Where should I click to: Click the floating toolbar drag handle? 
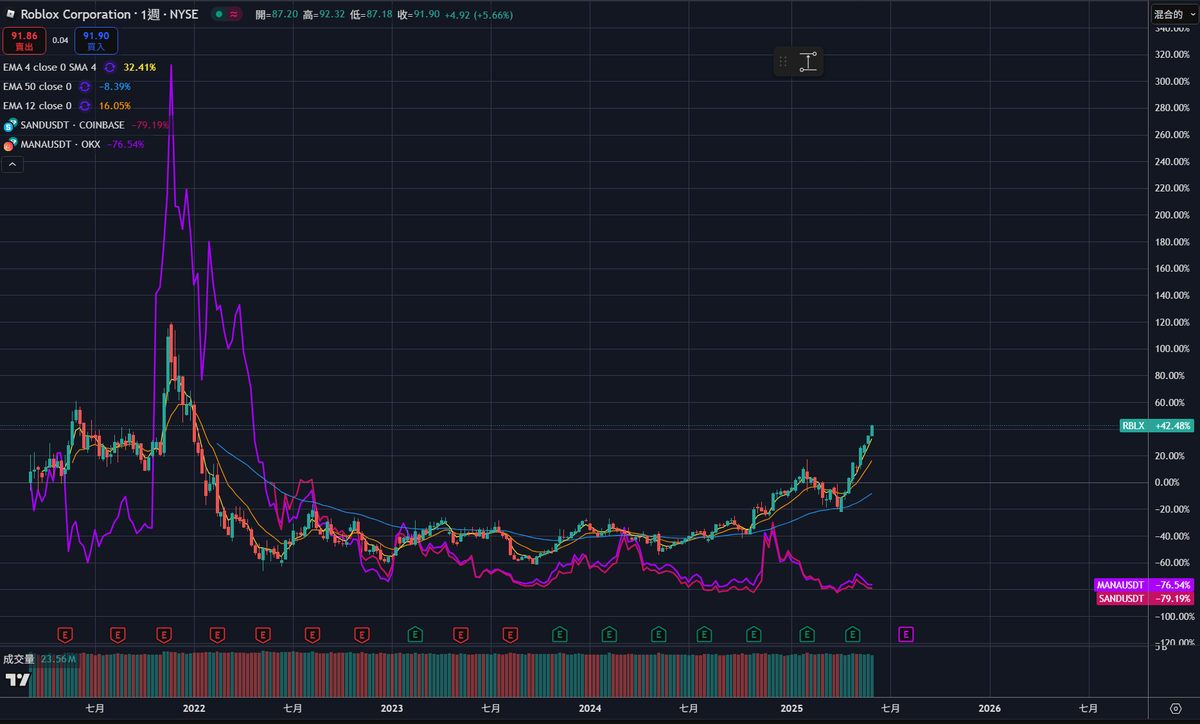[x=783, y=62]
